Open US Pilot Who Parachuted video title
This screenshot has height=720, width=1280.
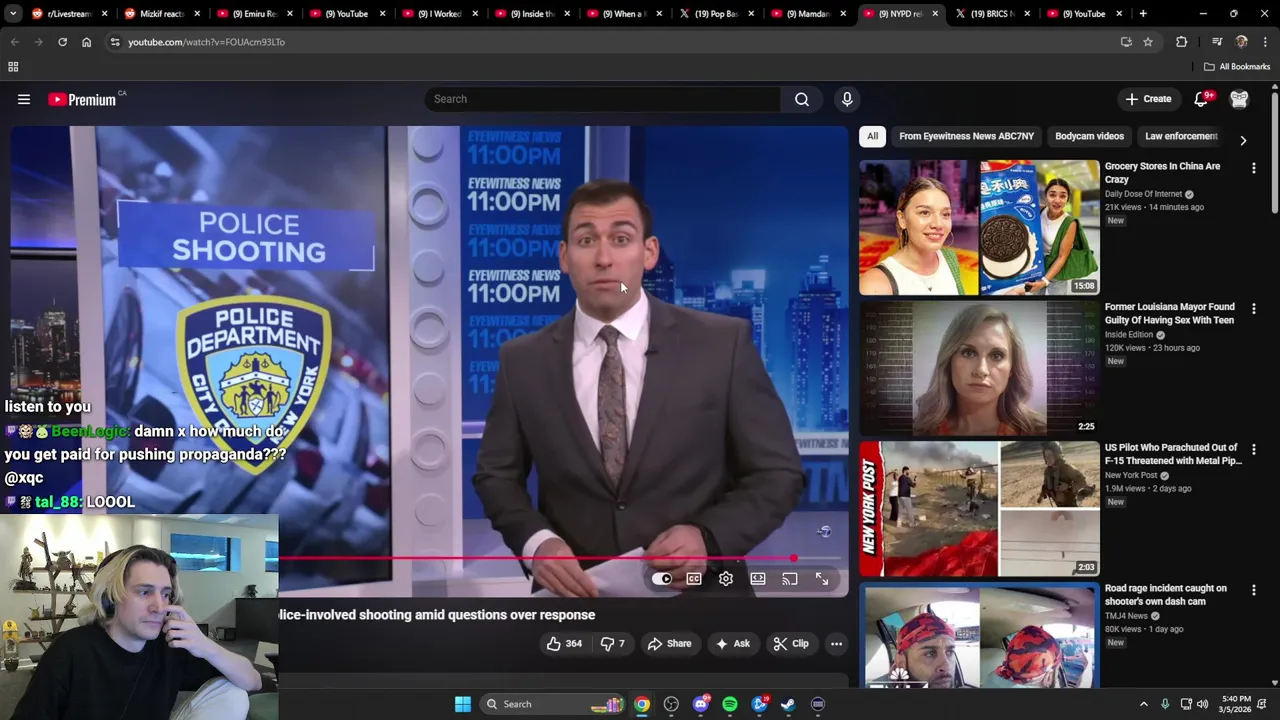coord(1173,454)
